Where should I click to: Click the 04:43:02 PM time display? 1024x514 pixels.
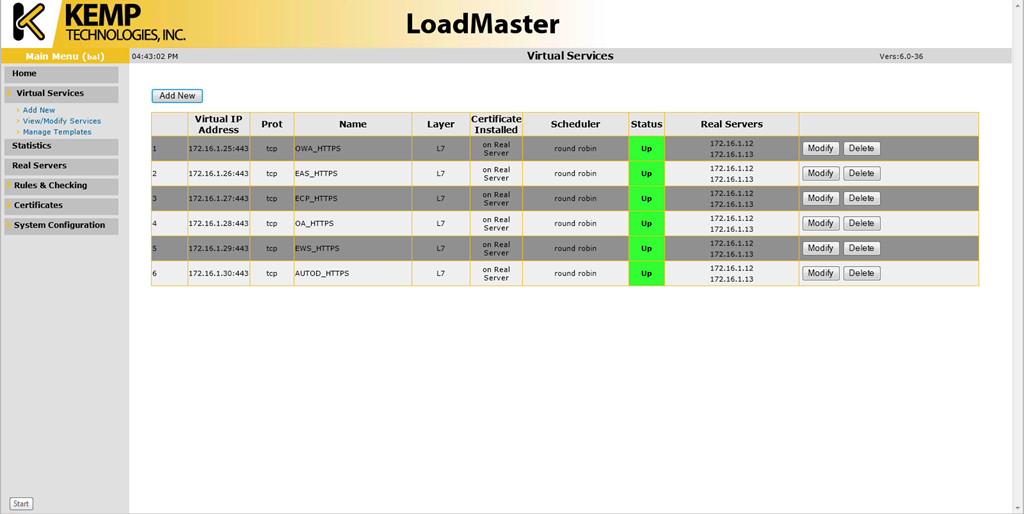pyautogui.click(x=155, y=56)
